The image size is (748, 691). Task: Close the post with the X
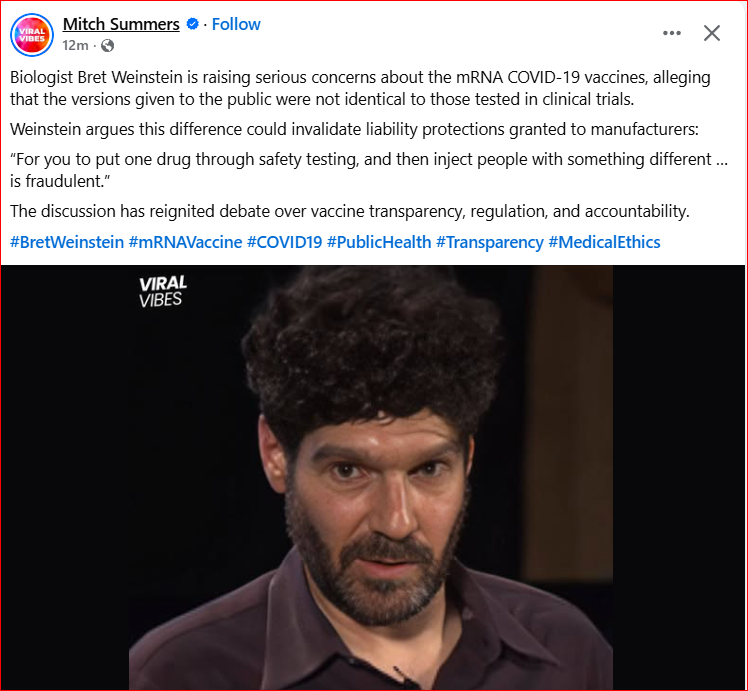[712, 33]
